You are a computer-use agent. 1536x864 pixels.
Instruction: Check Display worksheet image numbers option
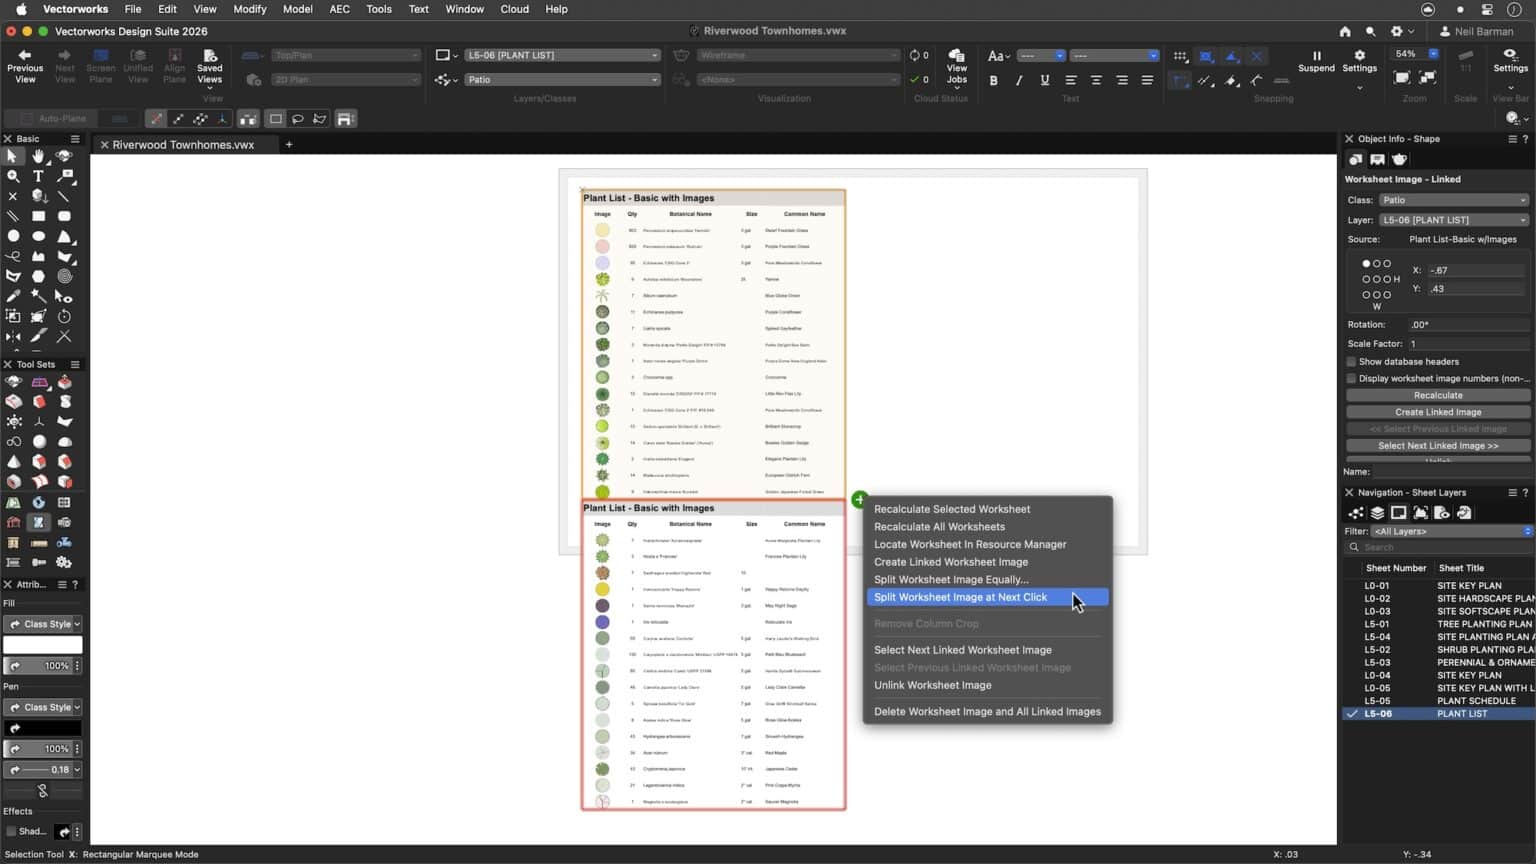click(1350, 378)
